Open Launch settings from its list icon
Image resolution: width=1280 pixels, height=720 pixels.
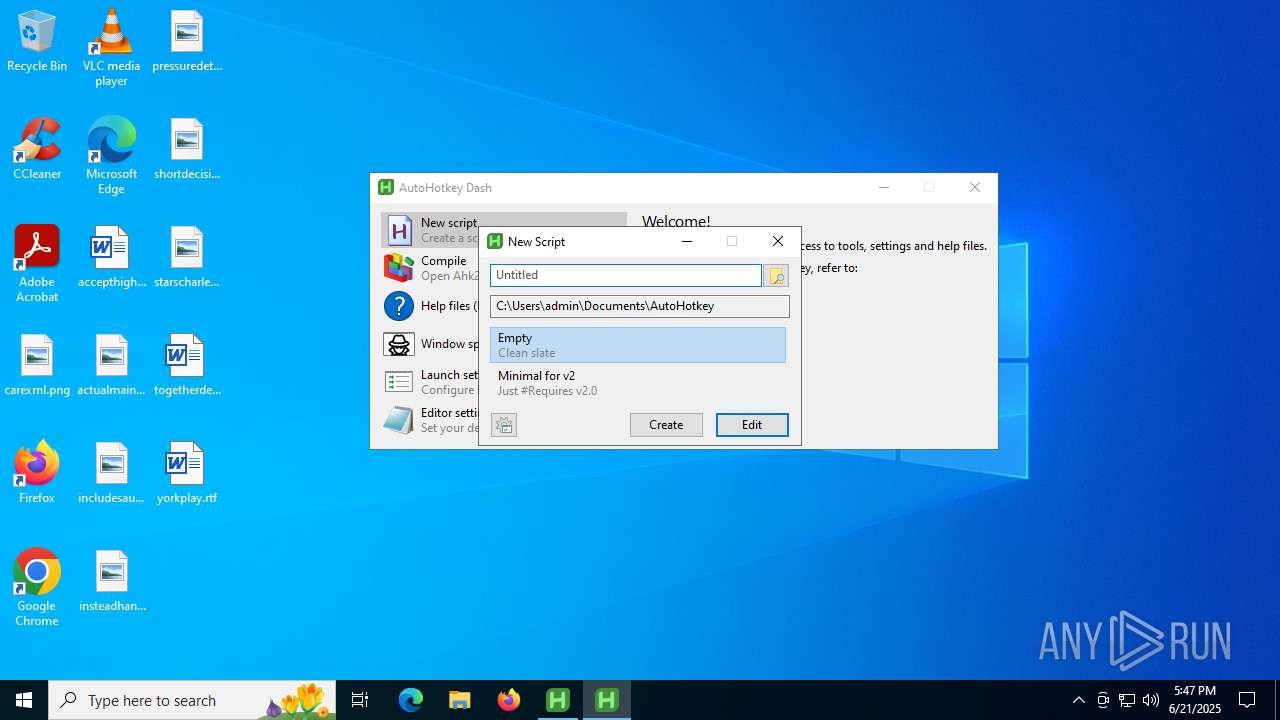point(399,382)
